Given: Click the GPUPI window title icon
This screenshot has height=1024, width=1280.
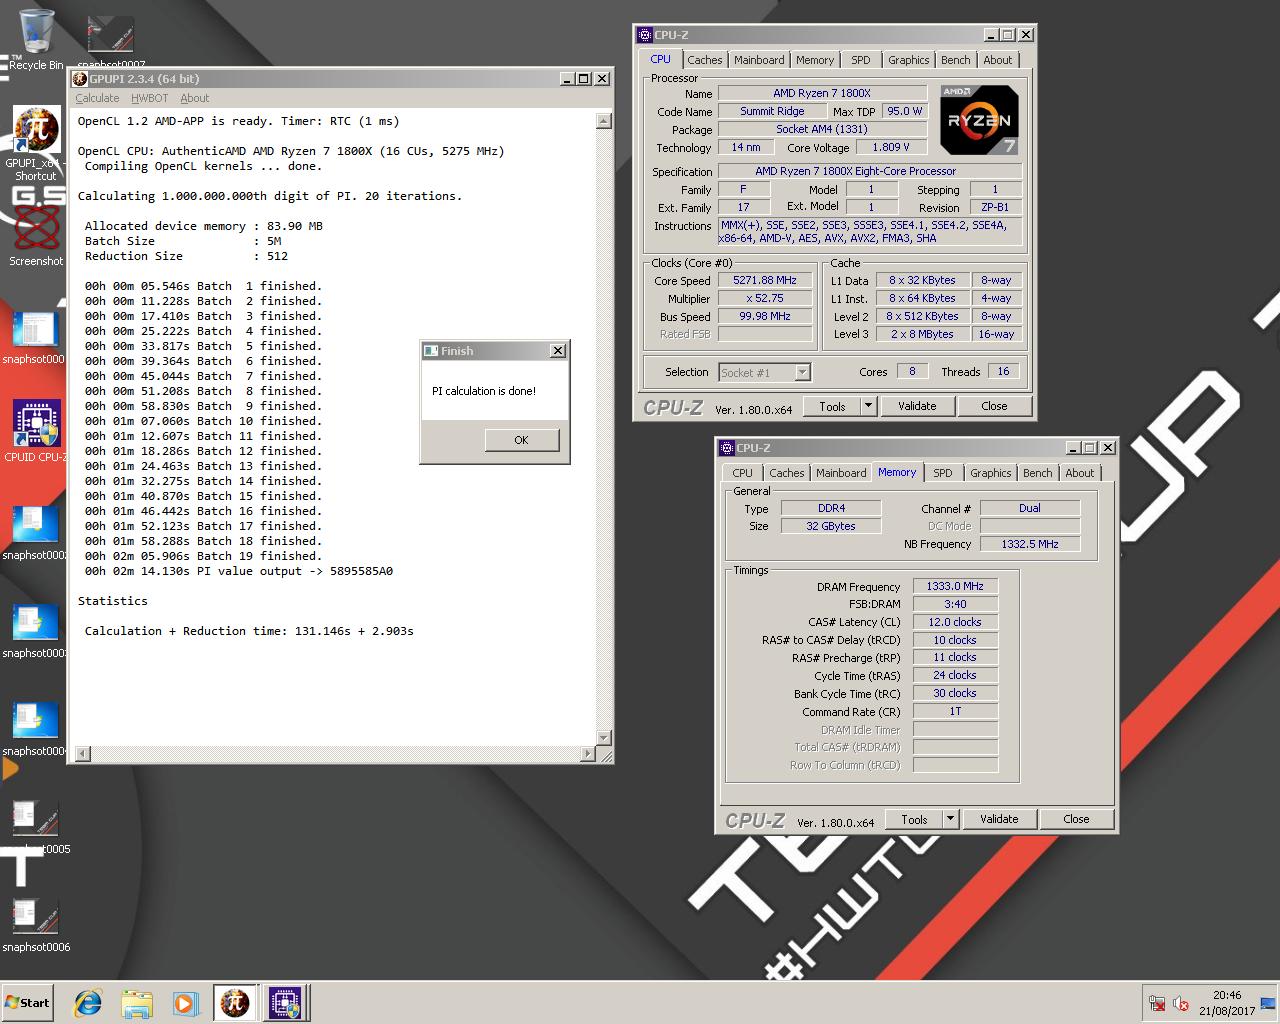Looking at the screenshot, I should pos(80,79).
